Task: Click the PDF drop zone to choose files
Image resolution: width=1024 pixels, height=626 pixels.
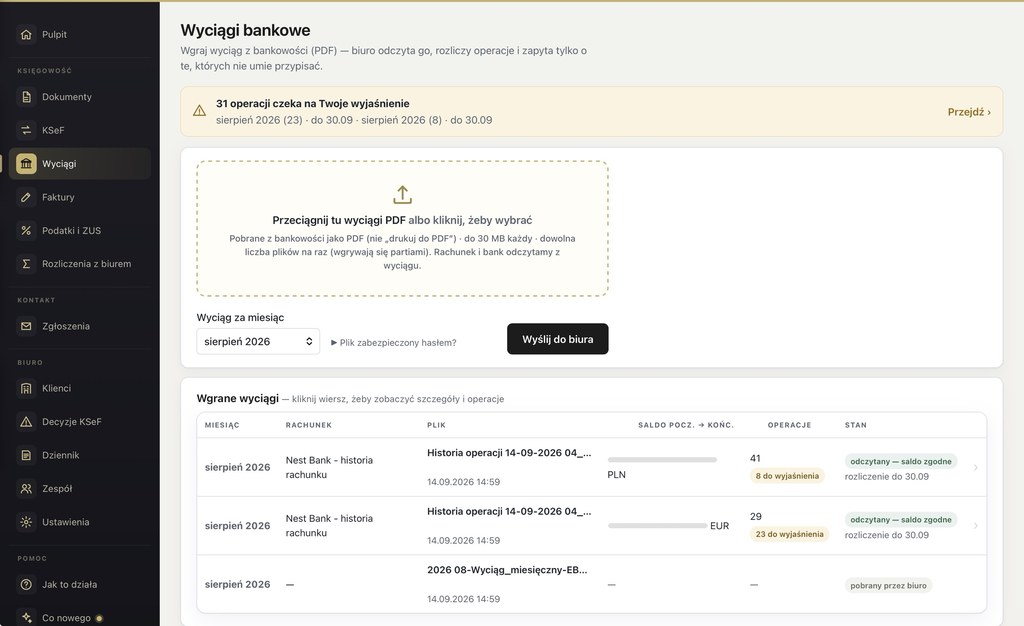Action: click(x=402, y=228)
